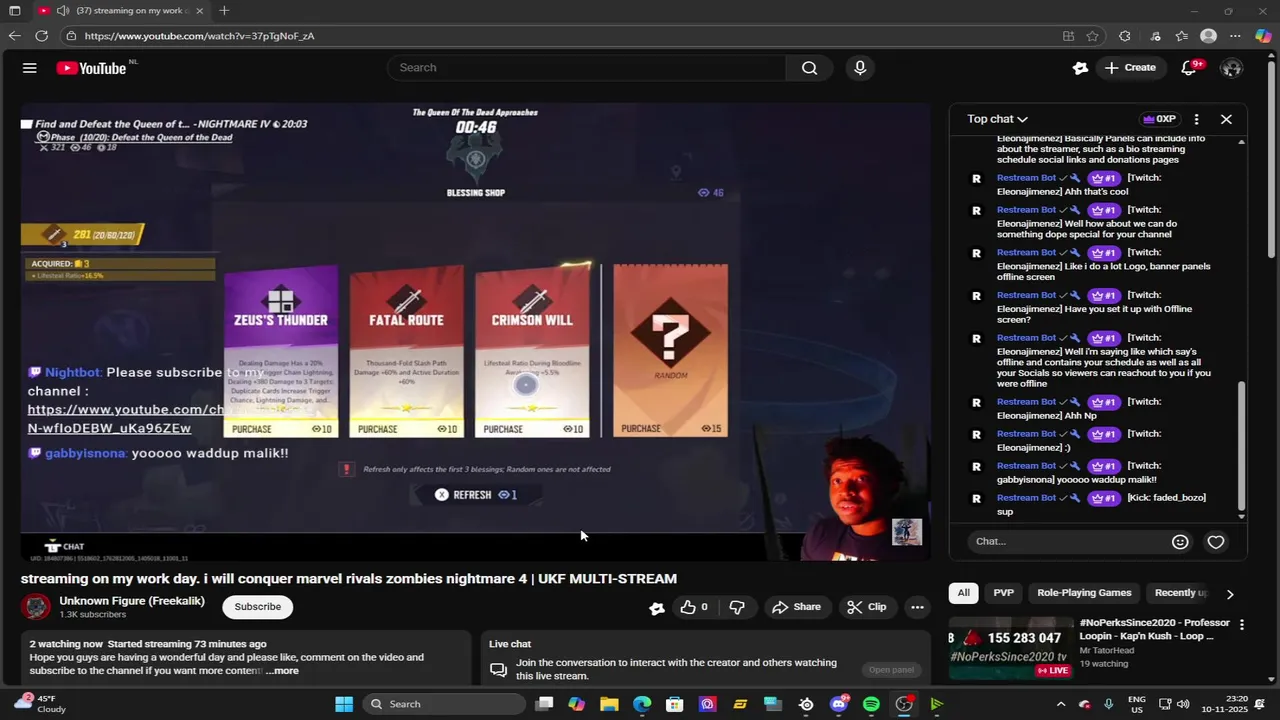Open more actions menu below video

click(x=917, y=607)
